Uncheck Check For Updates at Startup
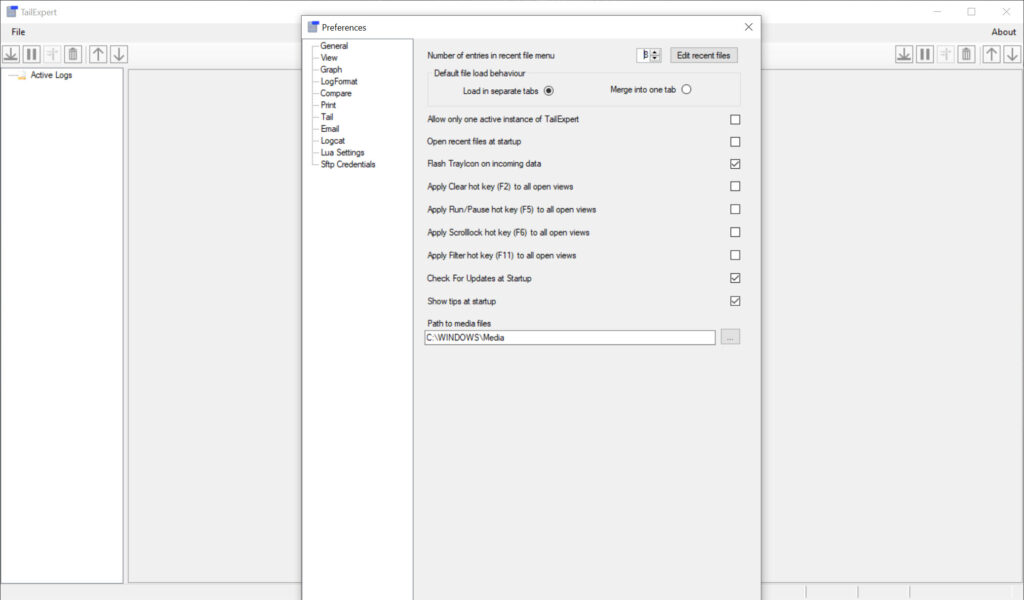This screenshot has height=600, width=1024. pyautogui.click(x=735, y=278)
